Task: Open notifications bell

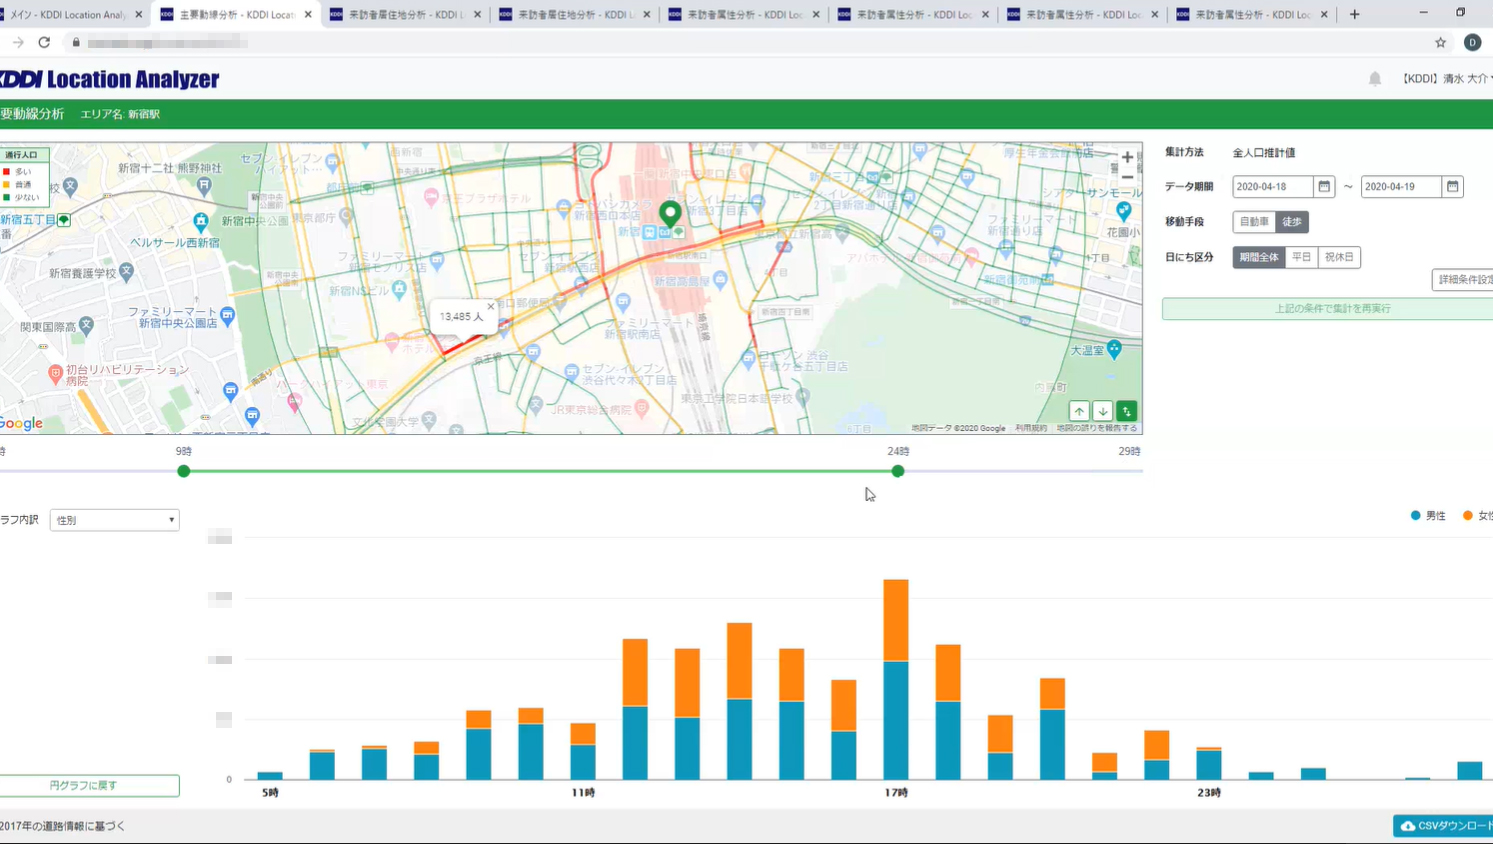Action: (1375, 79)
